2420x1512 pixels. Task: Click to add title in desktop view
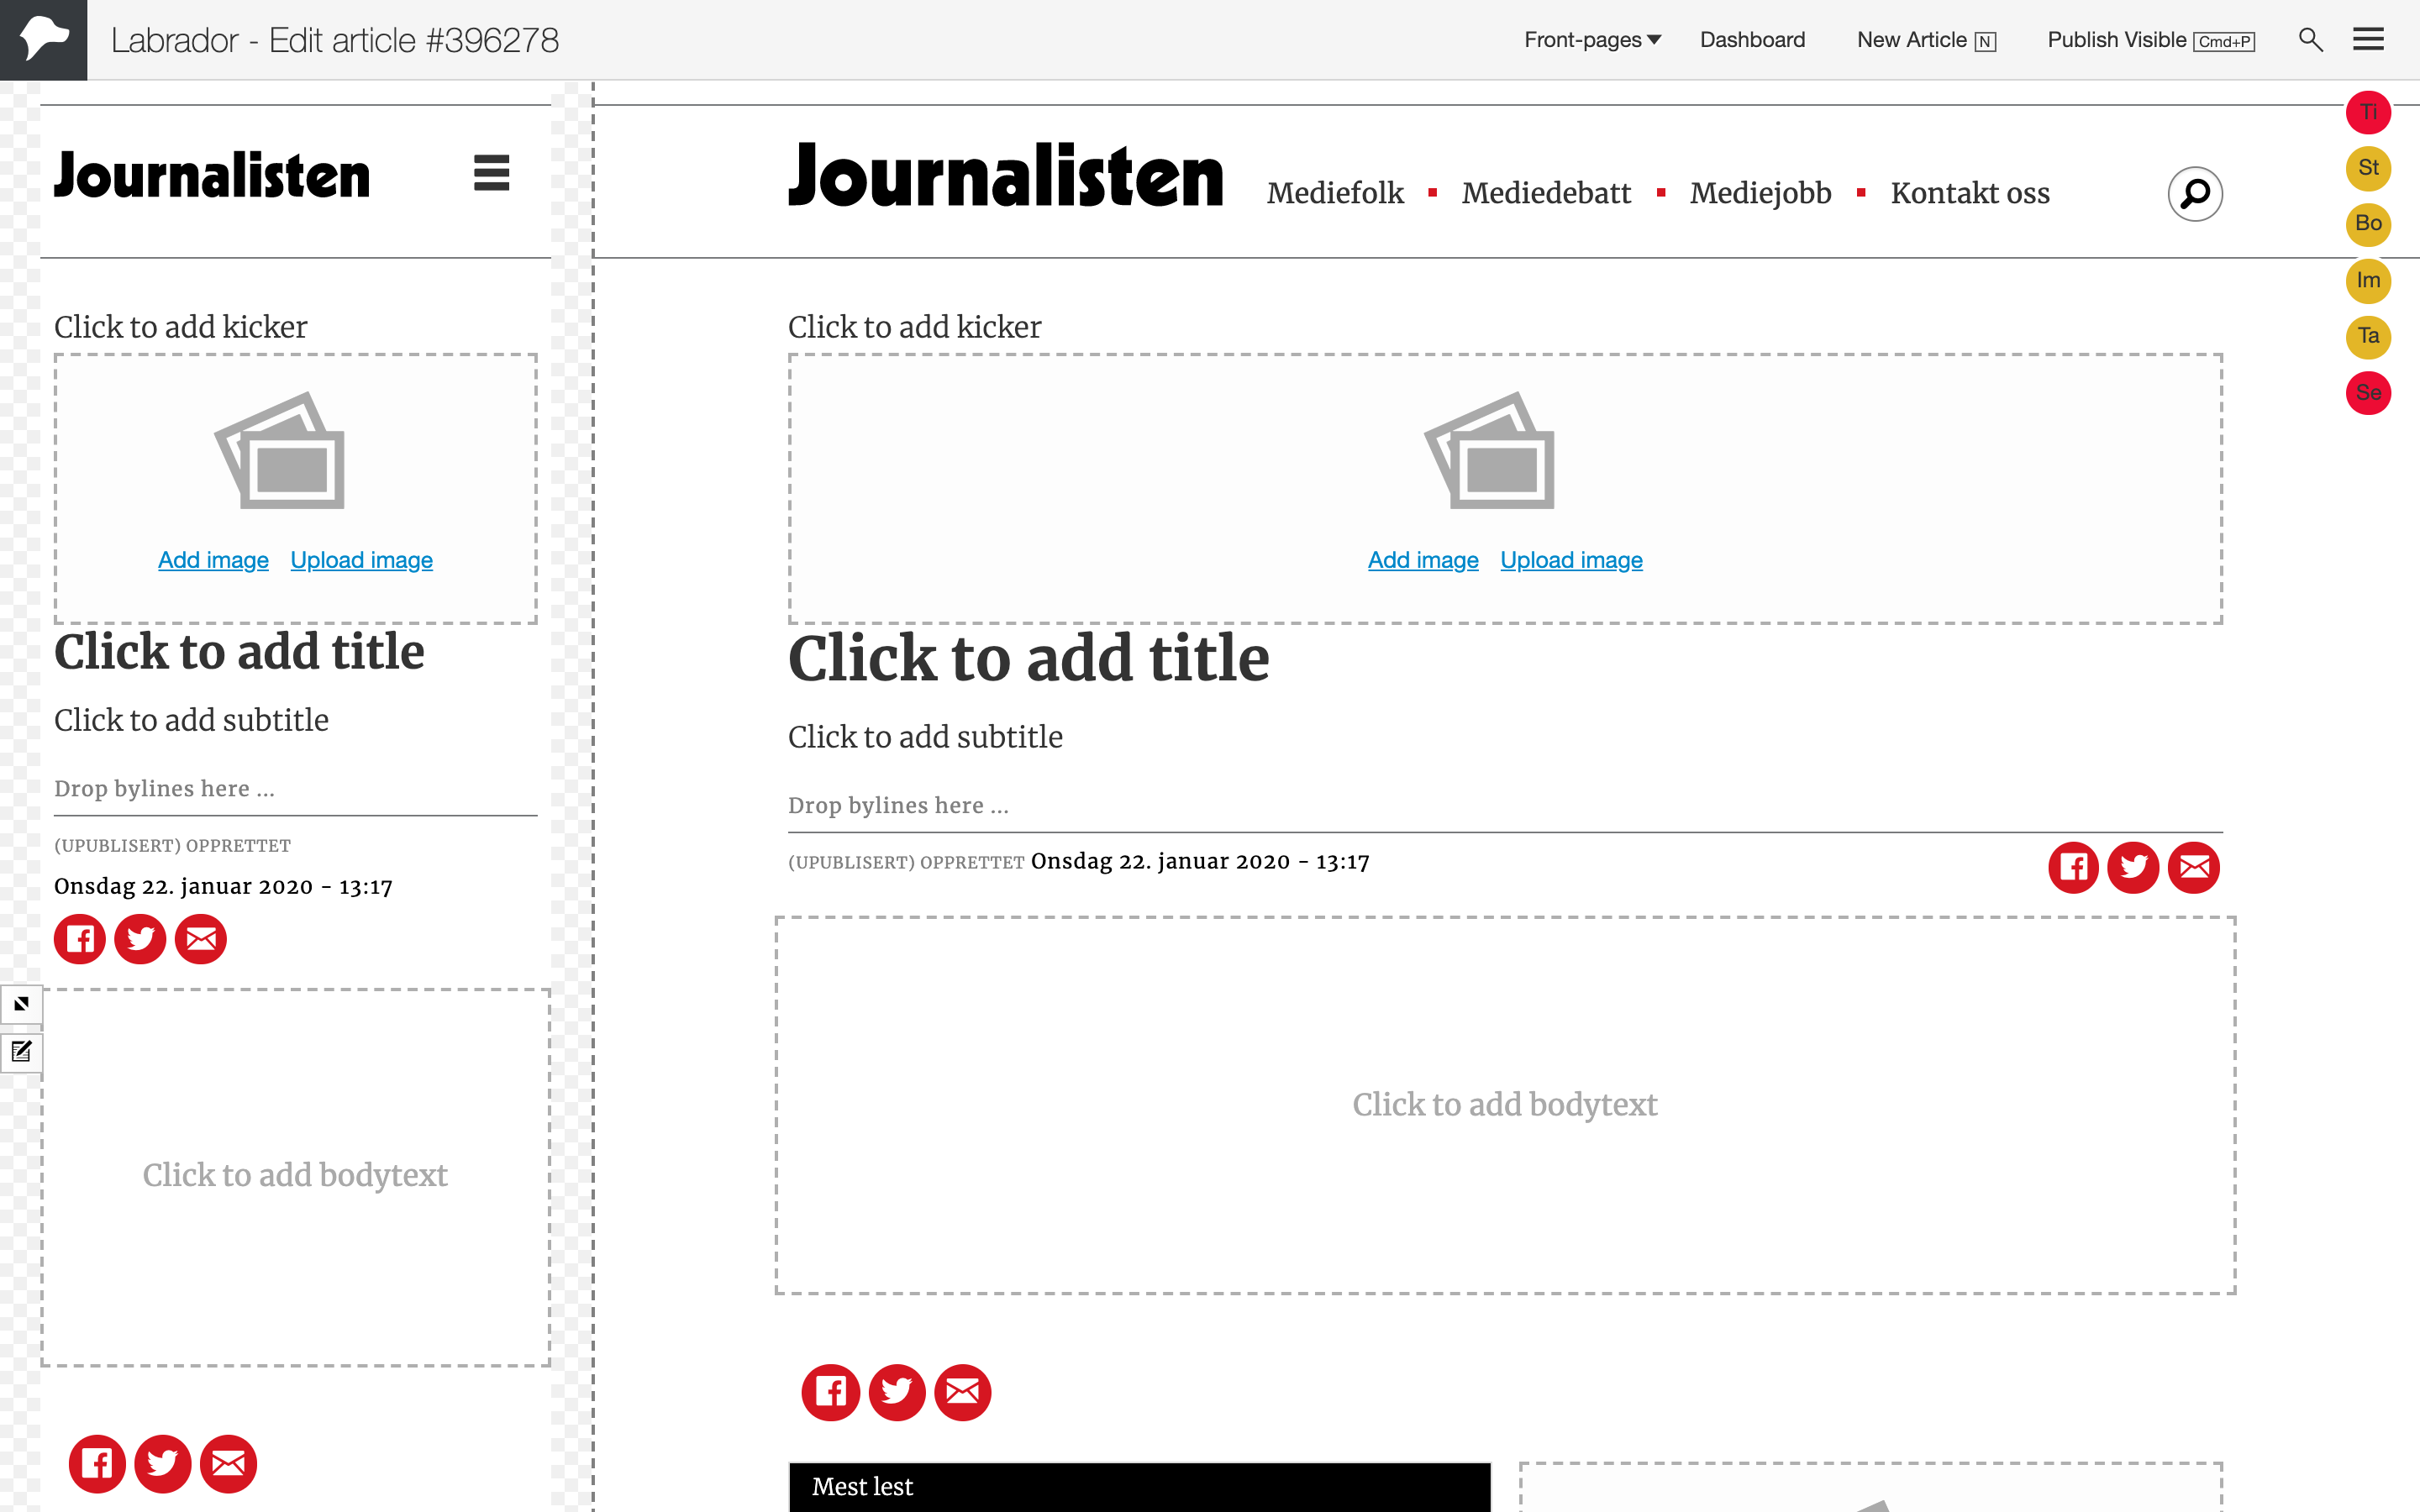1028,659
